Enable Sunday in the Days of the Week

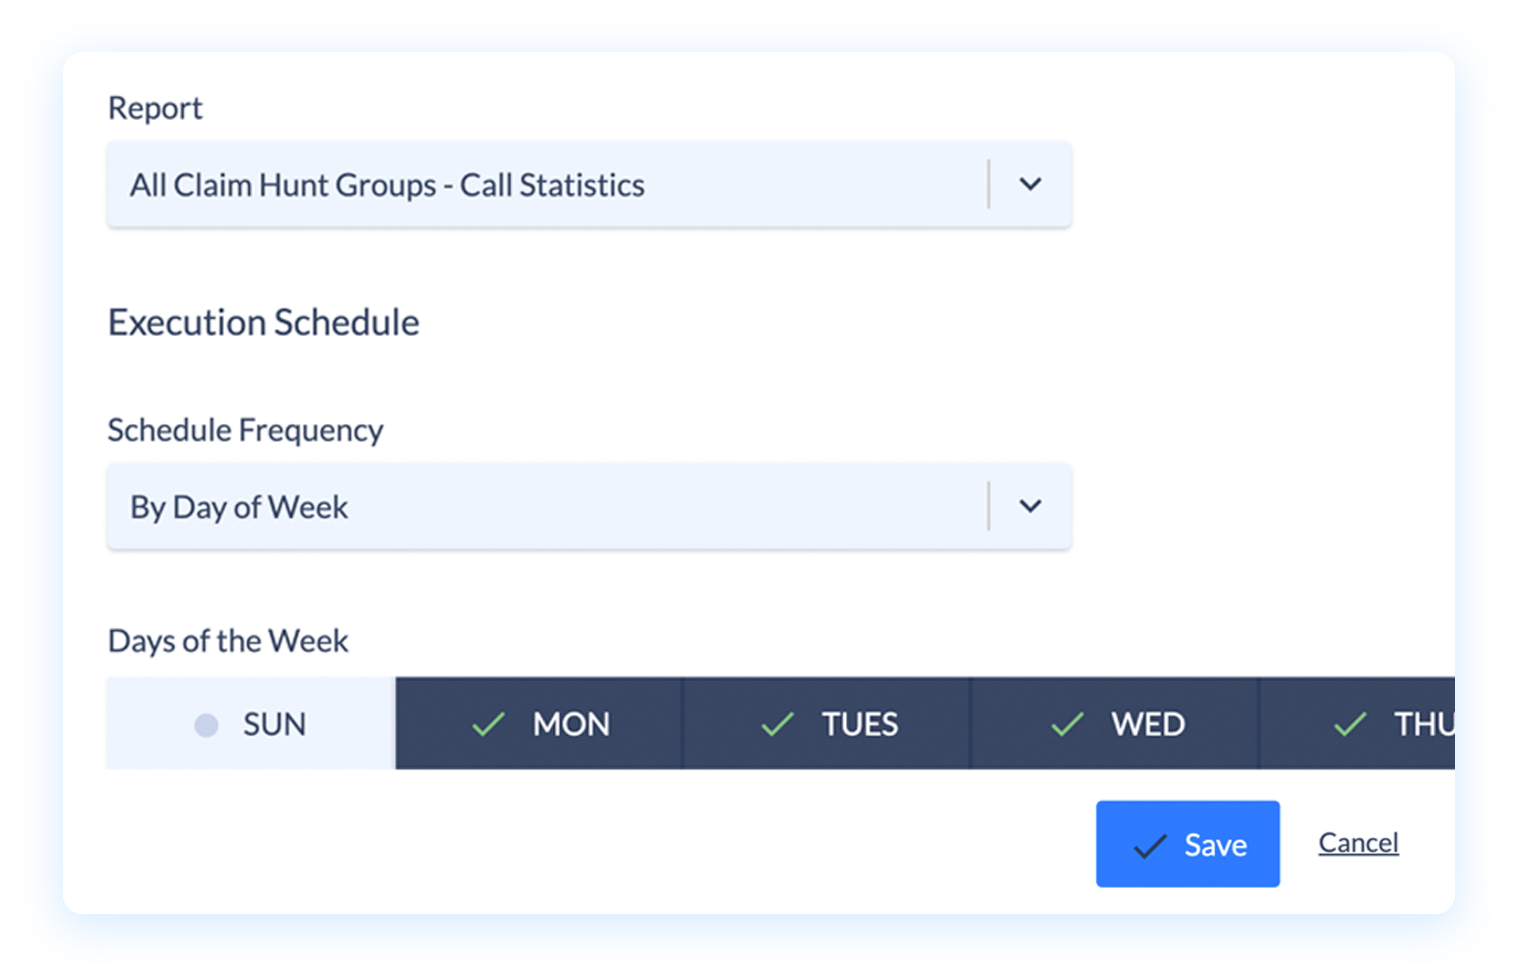point(248,724)
